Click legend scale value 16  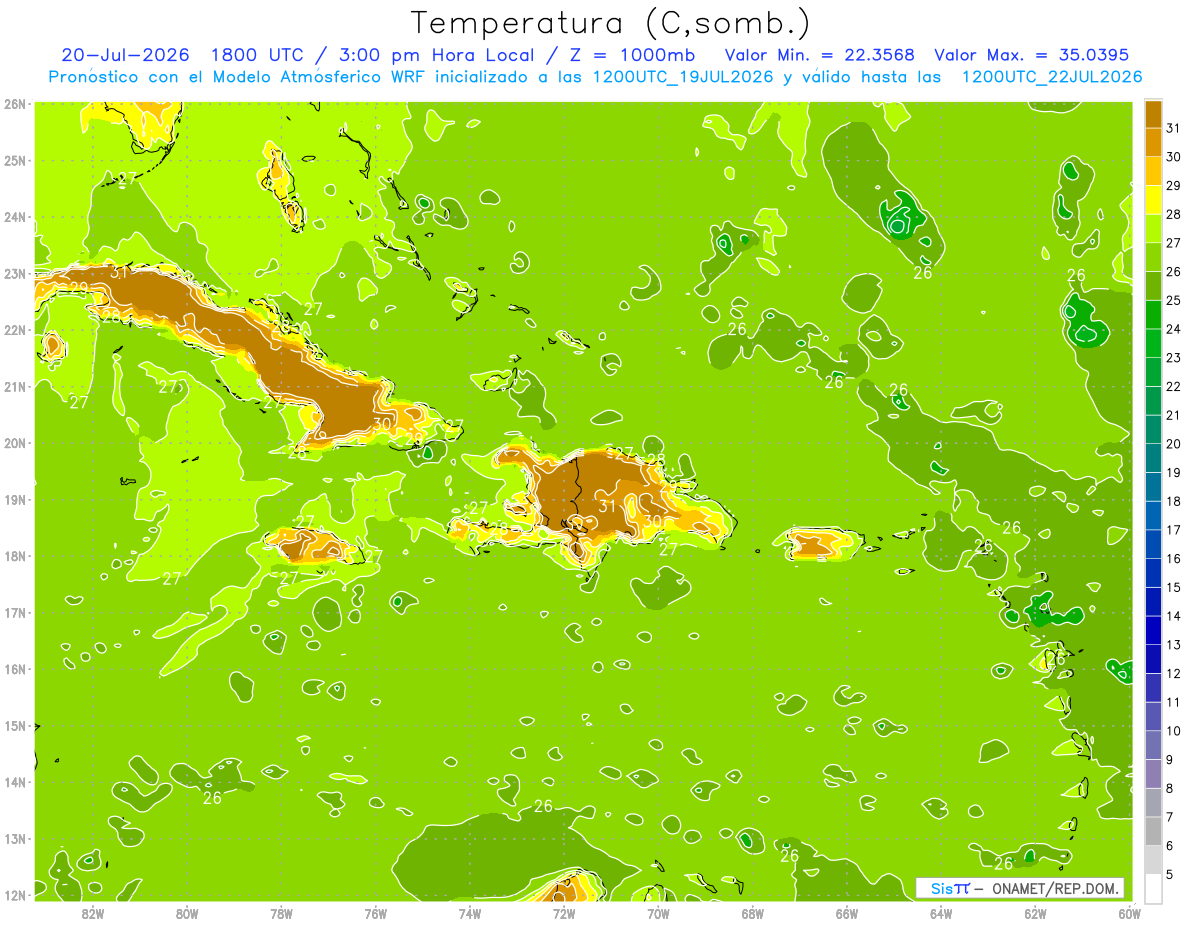[1173, 558]
